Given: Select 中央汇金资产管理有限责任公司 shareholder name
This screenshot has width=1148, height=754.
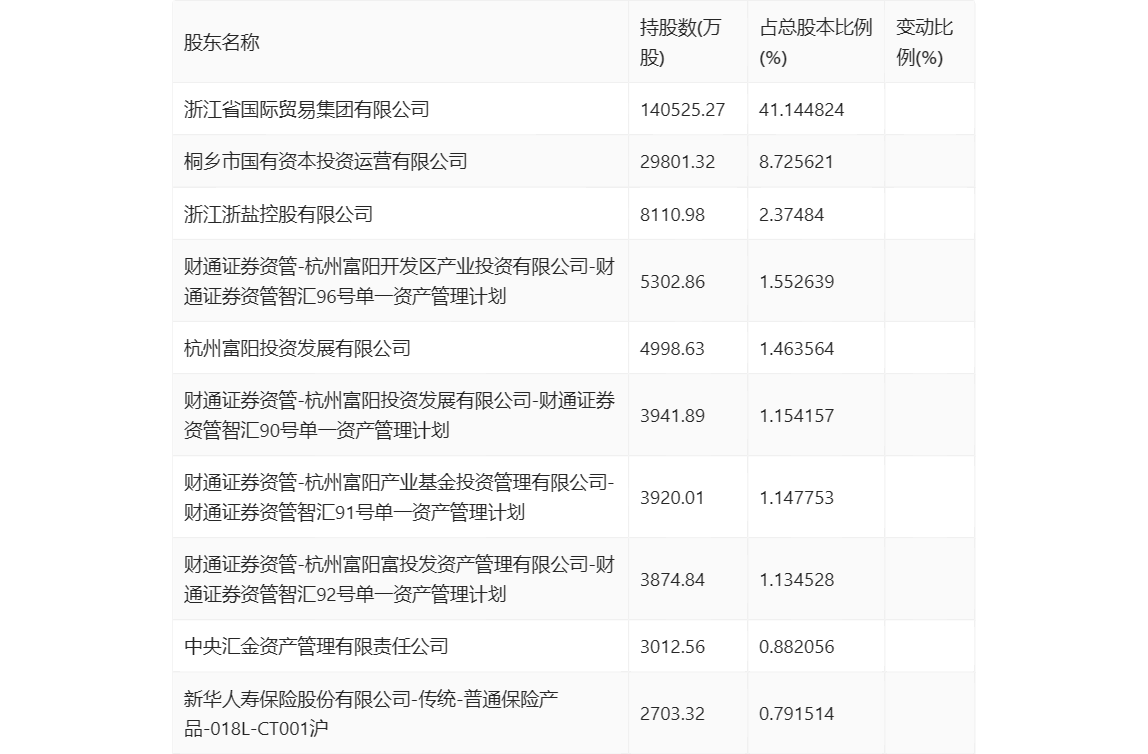Looking at the screenshot, I should point(316,646).
